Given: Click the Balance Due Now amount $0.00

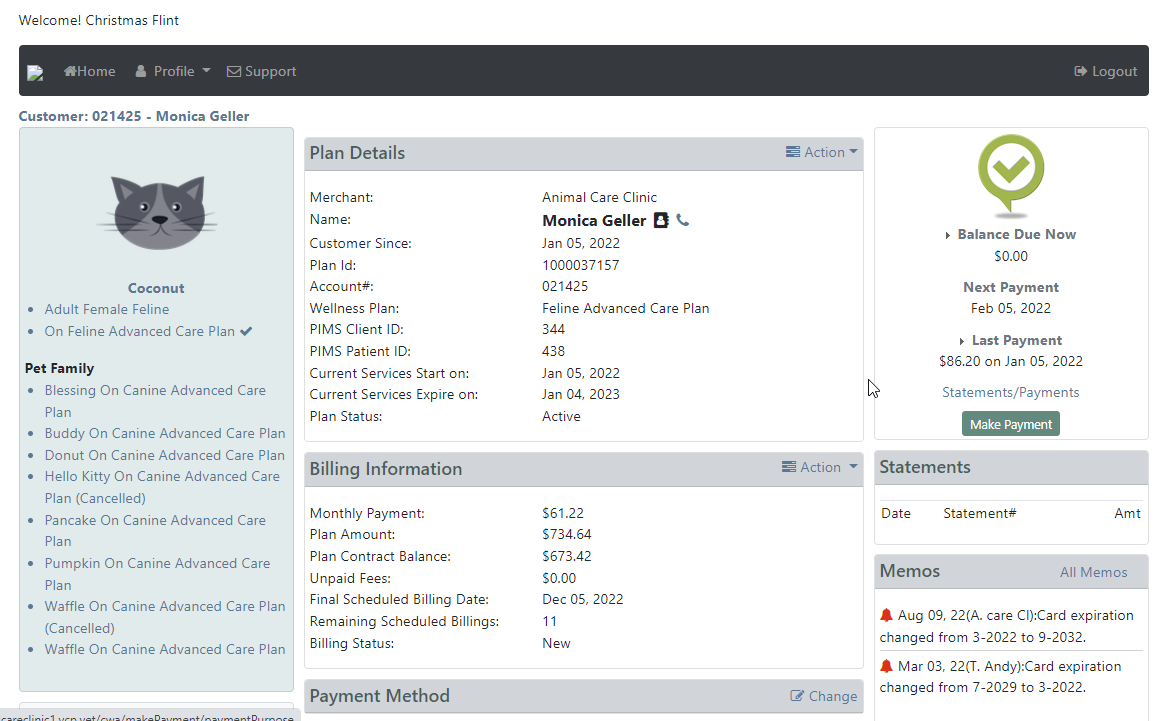Looking at the screenshot, I should [1010, 256].
